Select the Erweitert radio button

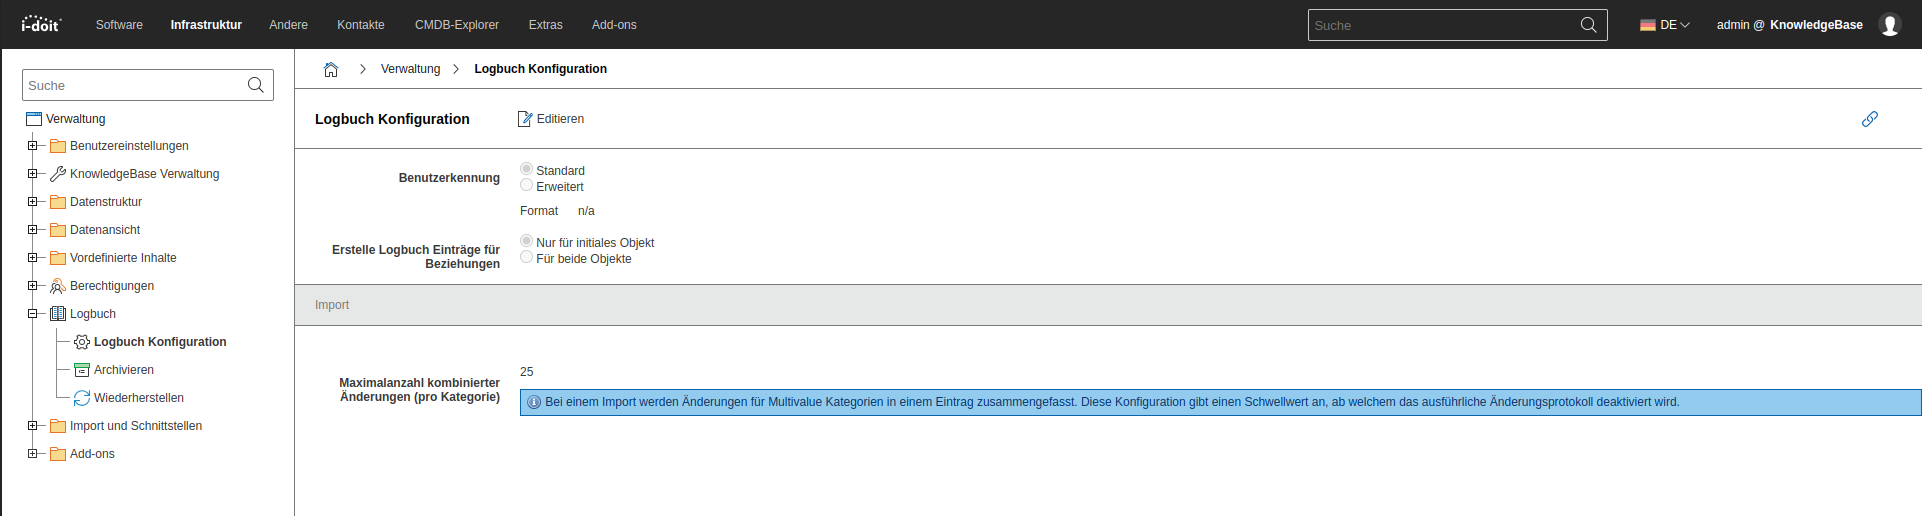[x=526, y=185]
